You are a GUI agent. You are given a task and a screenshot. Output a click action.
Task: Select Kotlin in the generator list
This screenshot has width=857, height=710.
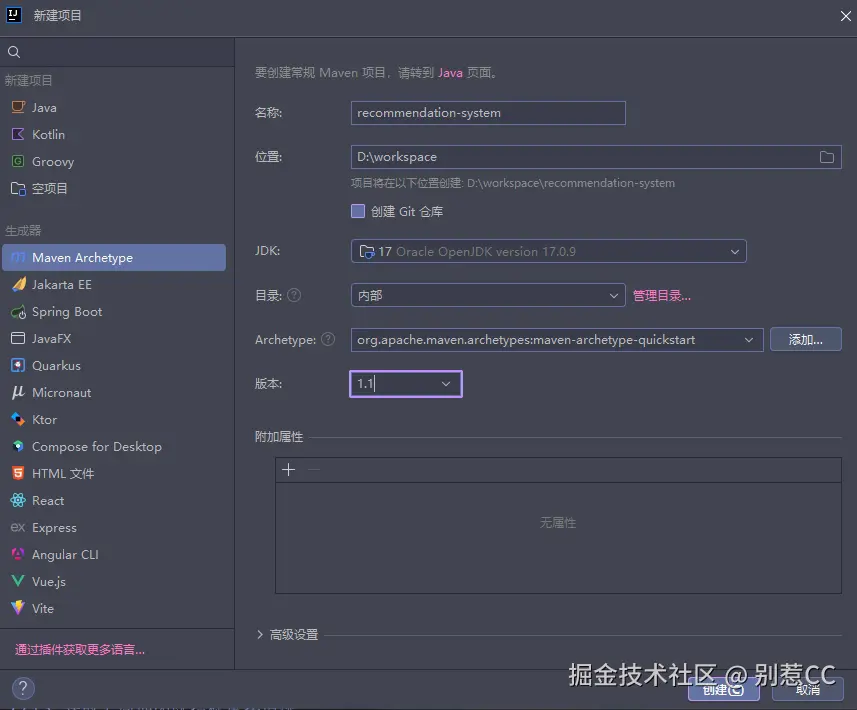point(52,134)
